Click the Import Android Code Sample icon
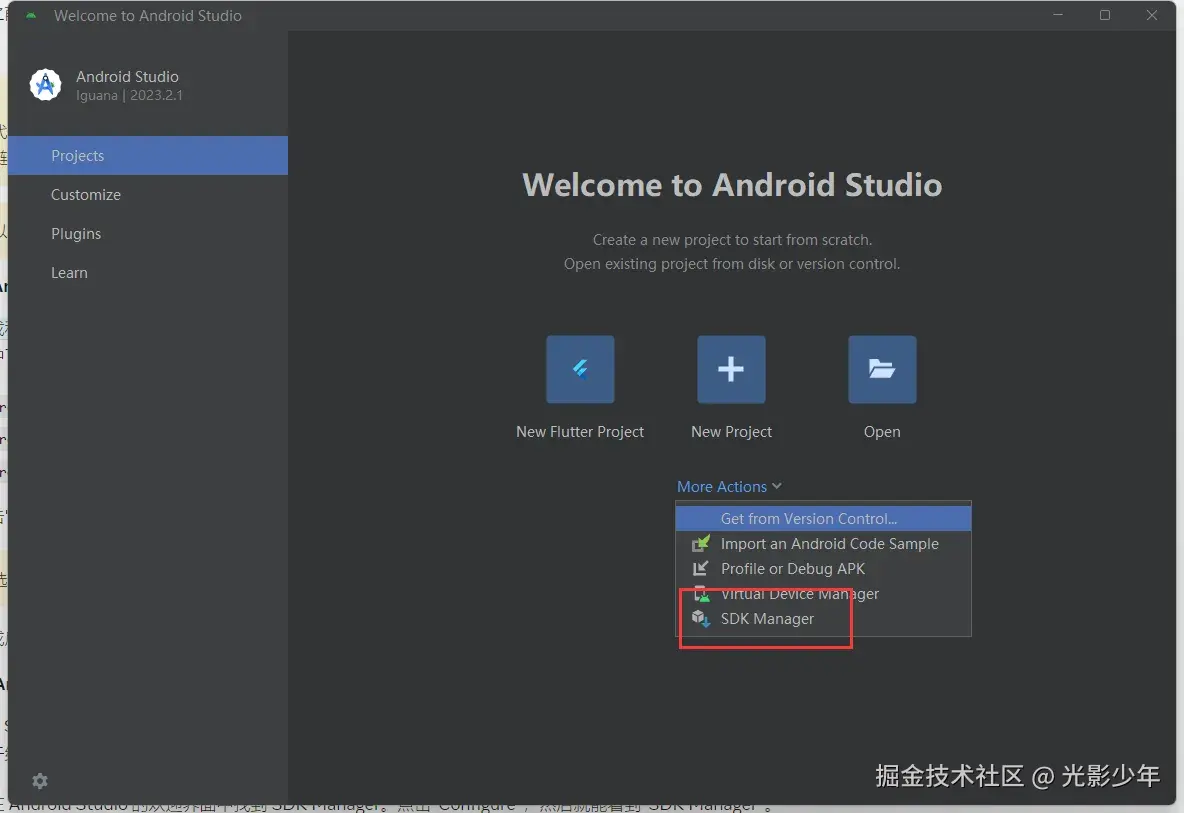The width and height of the screenshot is (1184, 813). coord(701,544)
